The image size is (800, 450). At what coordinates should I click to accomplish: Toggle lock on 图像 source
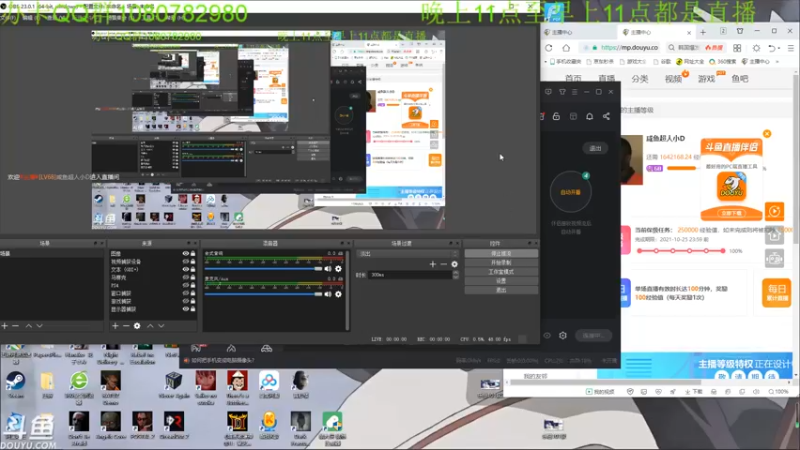tap(193, 254)
